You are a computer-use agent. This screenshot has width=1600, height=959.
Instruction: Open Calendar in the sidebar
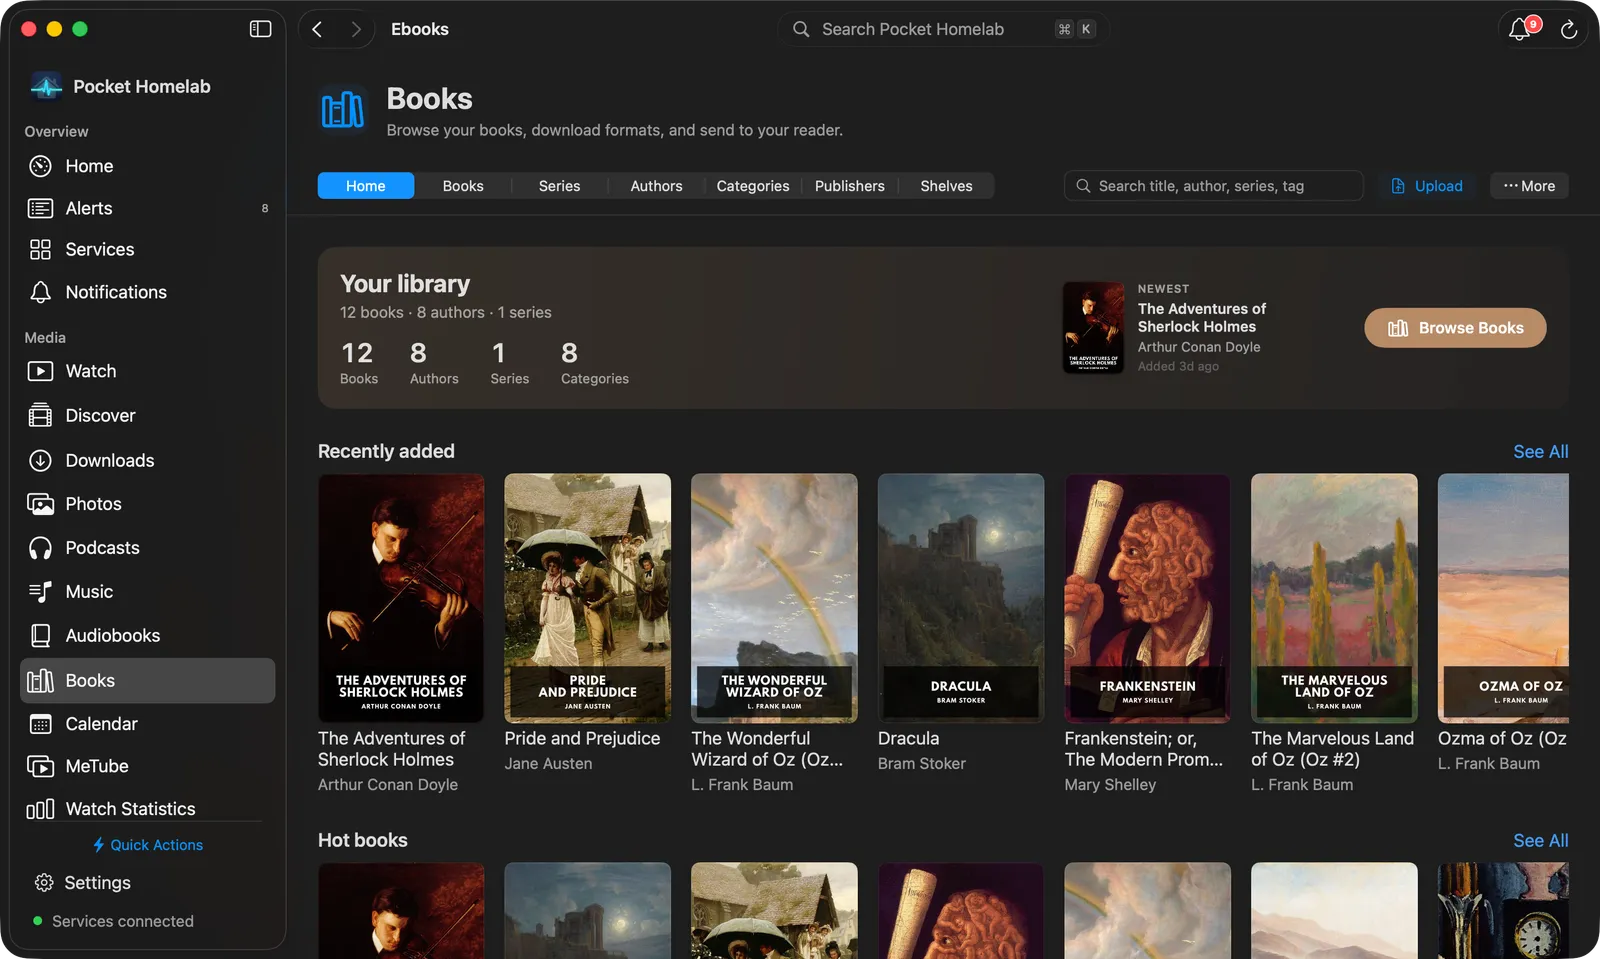pos(147,724)
